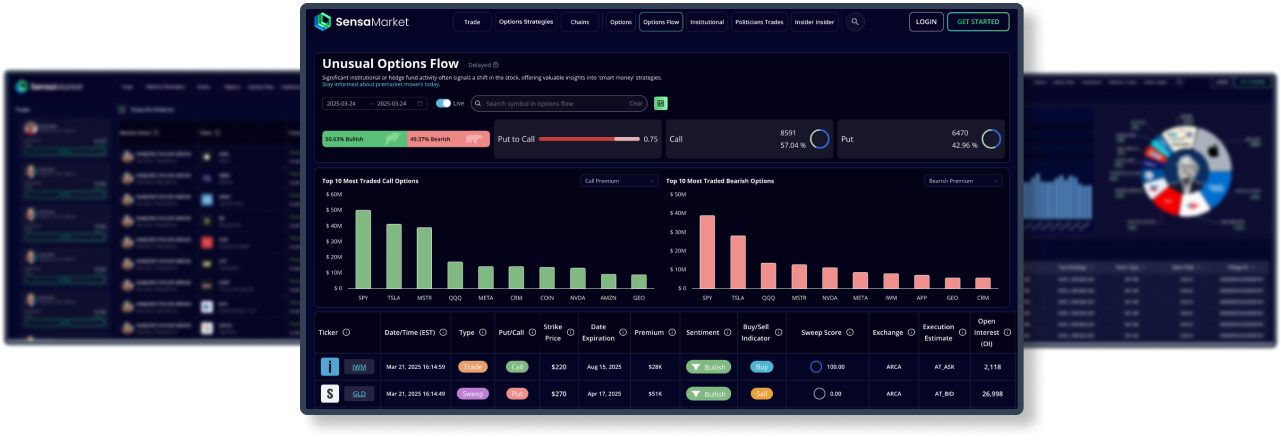Click the Bullish sentiment button in GLD row
The image size is (1281, 440).
click(709, 394)
